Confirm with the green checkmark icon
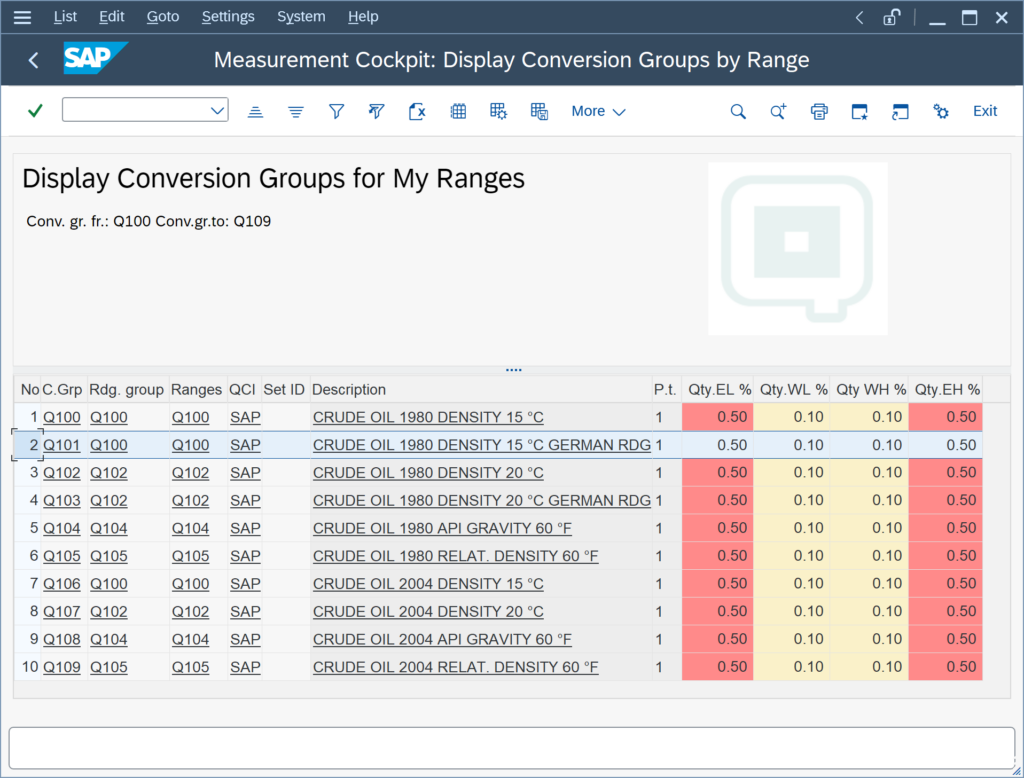The height and width of the screenshot is (778, 1024). tap(35, 111)
